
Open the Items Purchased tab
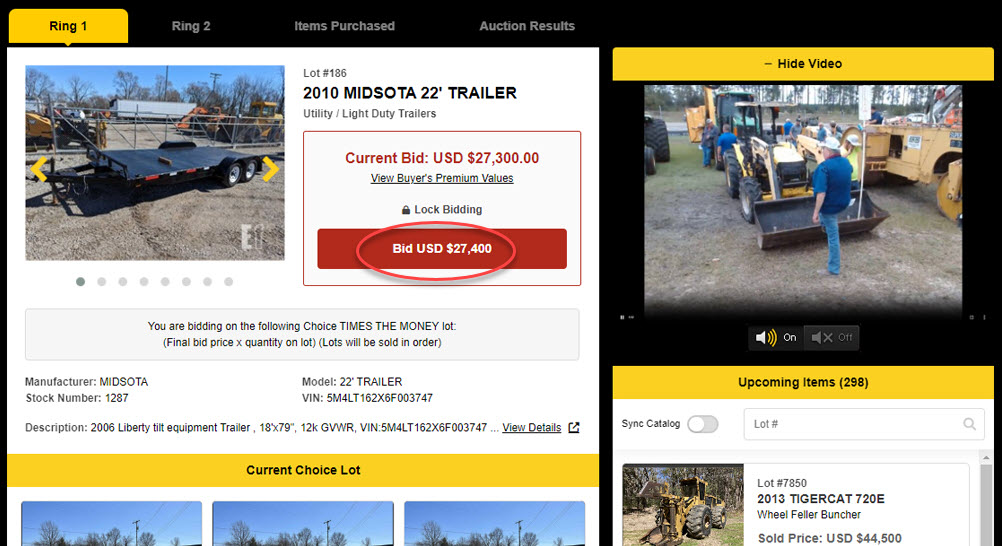pyautogui.click(x=344, y=26)
